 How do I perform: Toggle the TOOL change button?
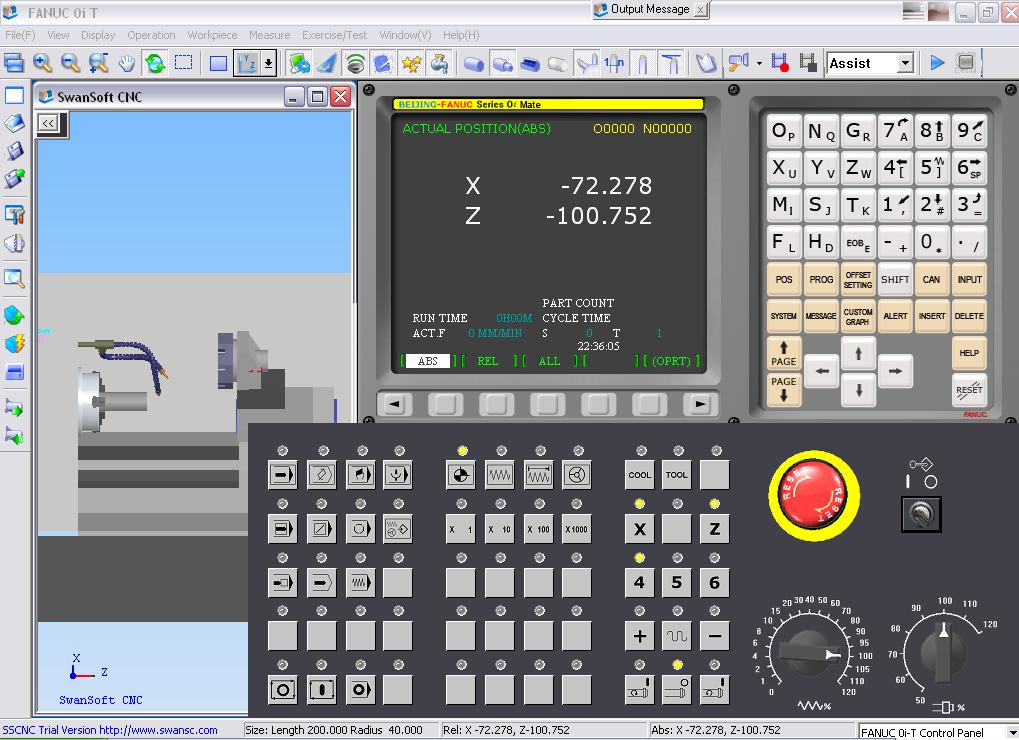pyautogui.click(x=677, y=475)
